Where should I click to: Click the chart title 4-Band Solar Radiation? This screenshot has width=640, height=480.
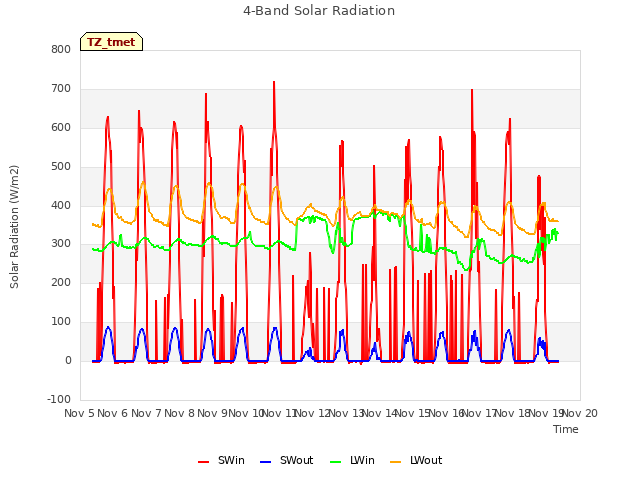pyautogui.click(x=319, y=11)
